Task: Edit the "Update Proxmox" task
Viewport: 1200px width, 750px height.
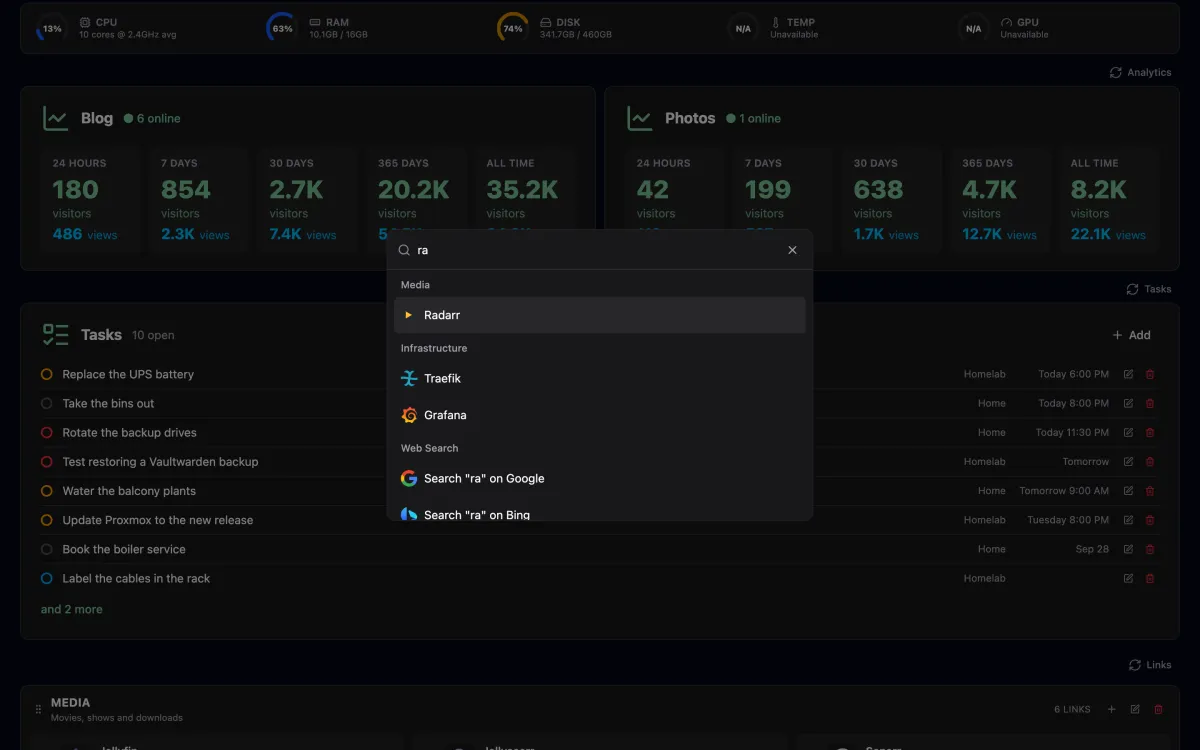Action: click(x=1128, y=520)
